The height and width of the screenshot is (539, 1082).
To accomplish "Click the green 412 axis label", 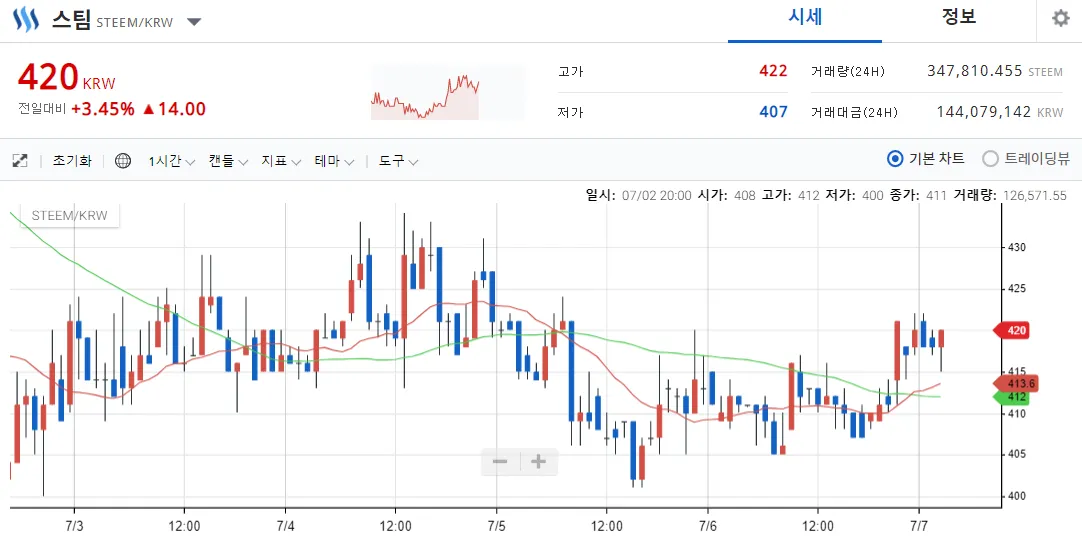I will [1011, 398].
